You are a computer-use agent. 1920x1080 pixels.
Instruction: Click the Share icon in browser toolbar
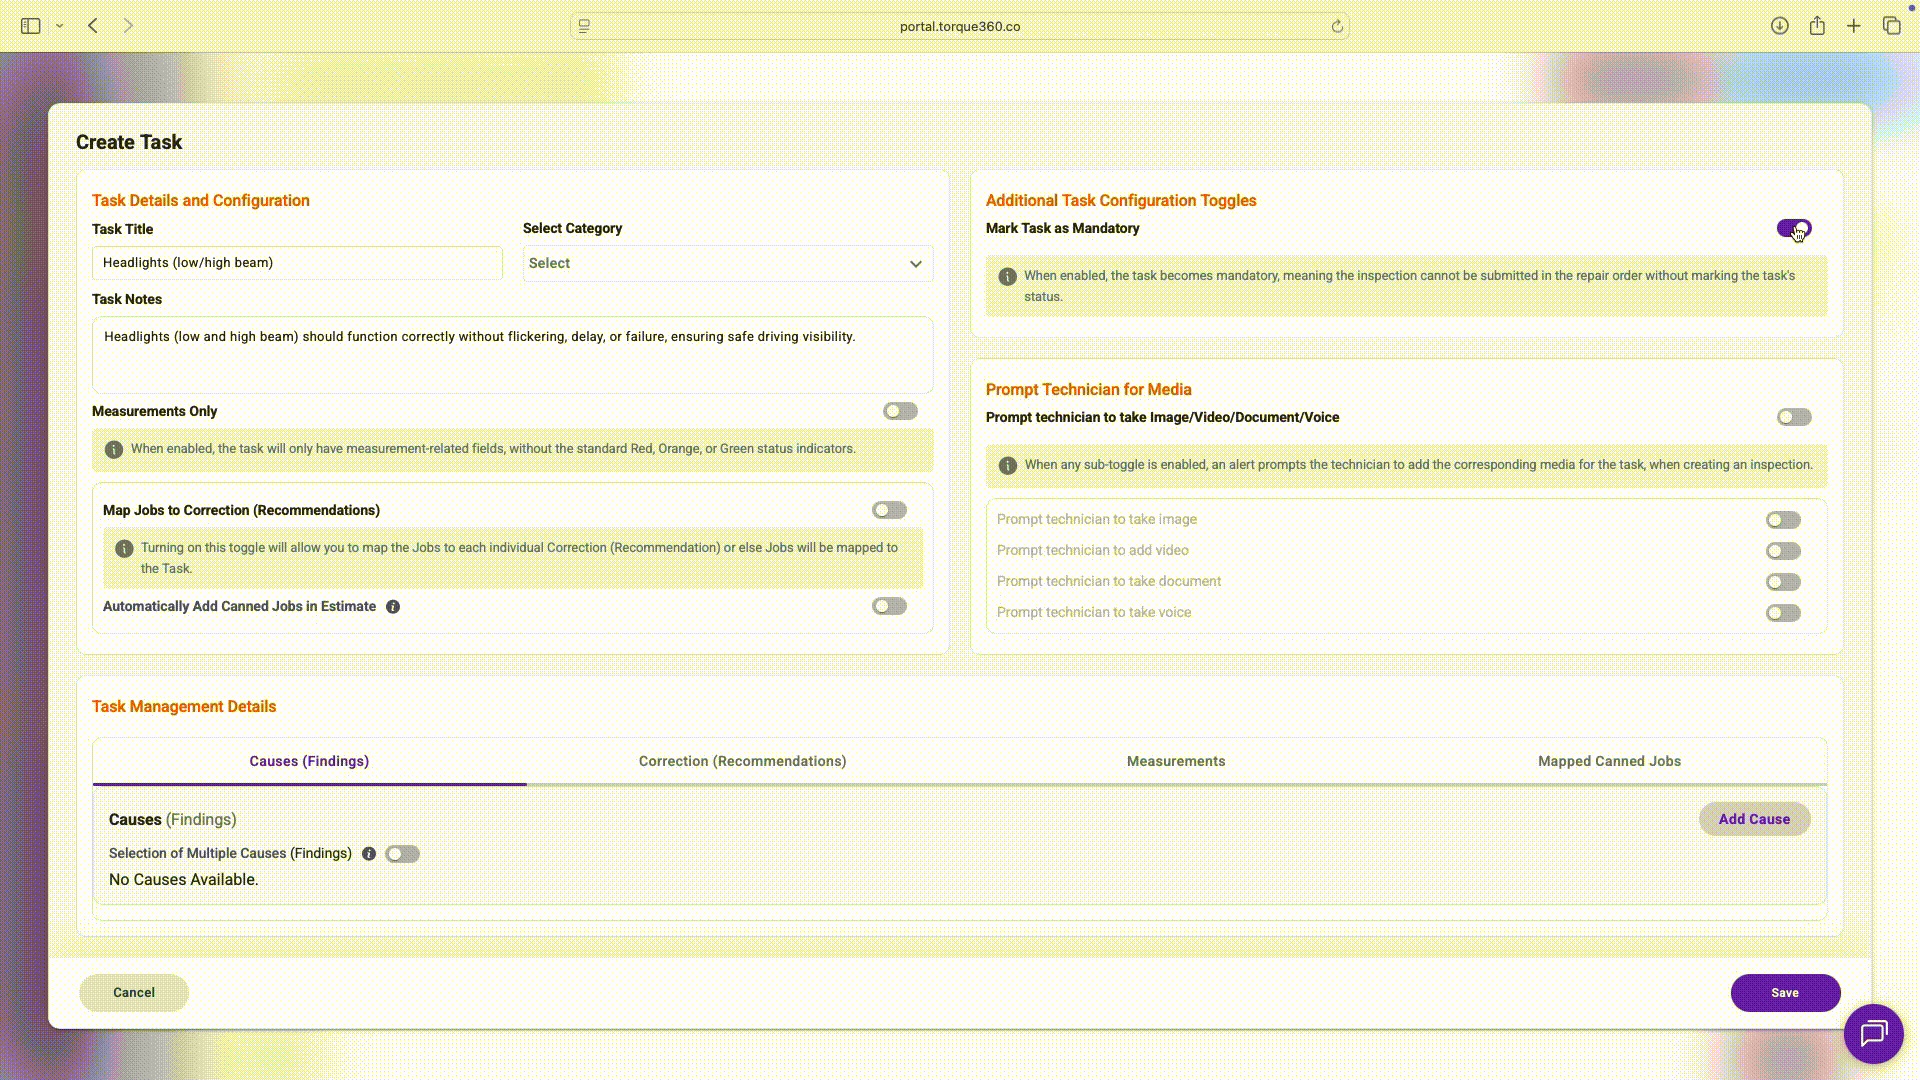click(1817, 26)
